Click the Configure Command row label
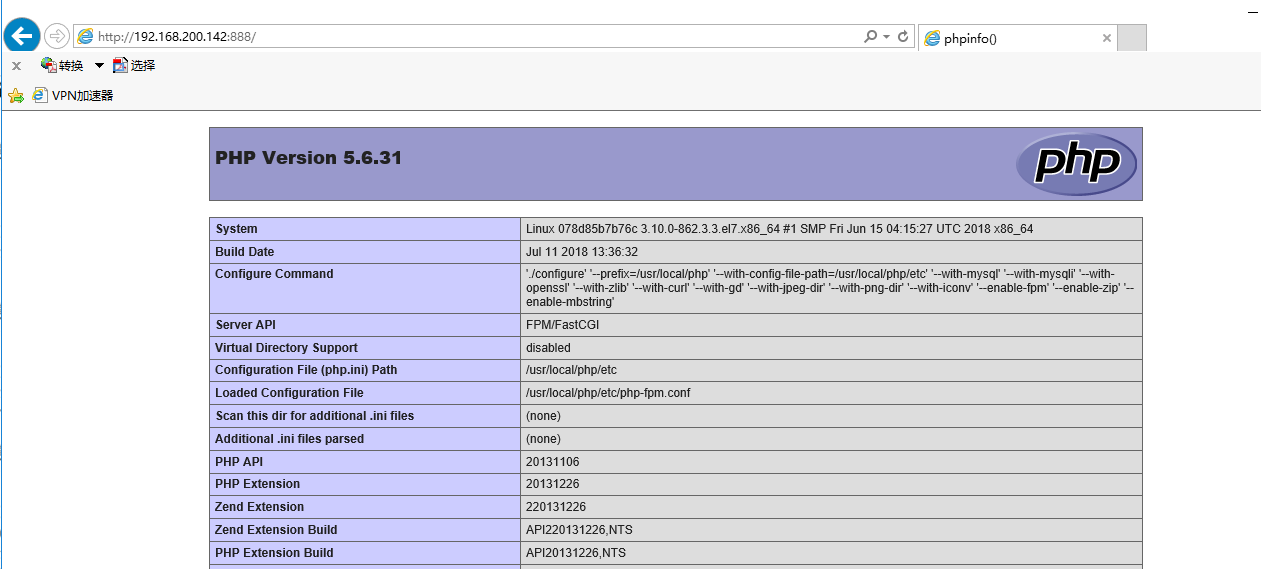This screenshot has height=569, width=1261. point(274,274)
